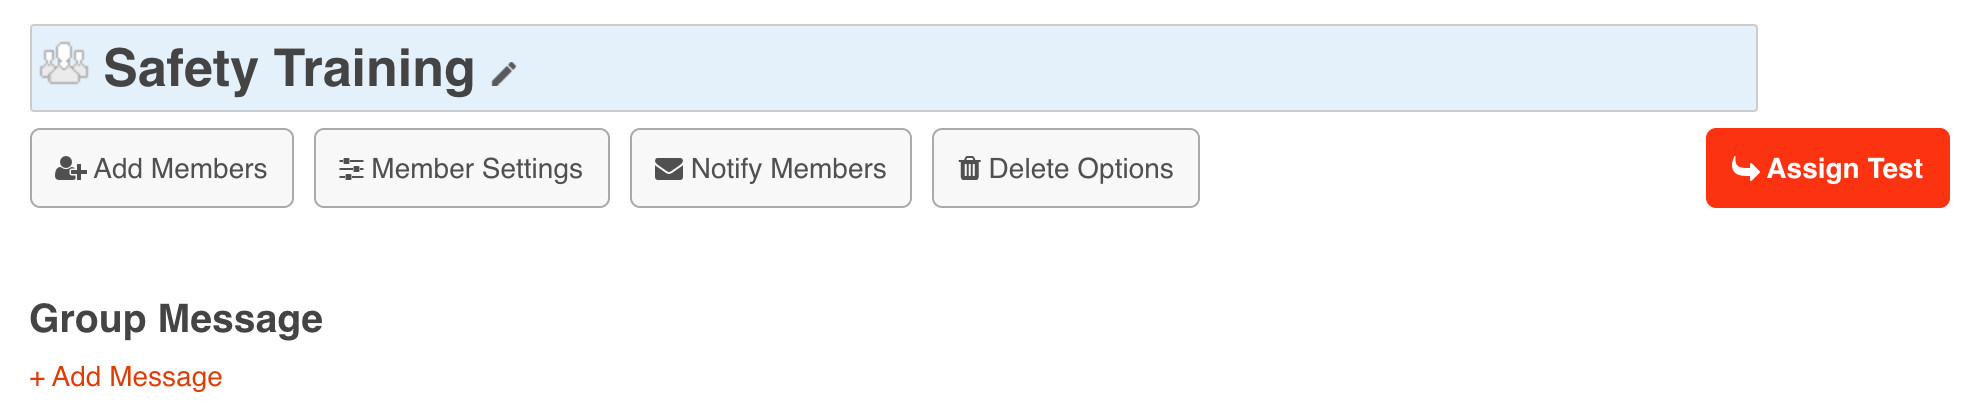Screen dimensions: 1970x420
Task: Click the add-user icon in Add Members
Action: click(x=70, y=169)
